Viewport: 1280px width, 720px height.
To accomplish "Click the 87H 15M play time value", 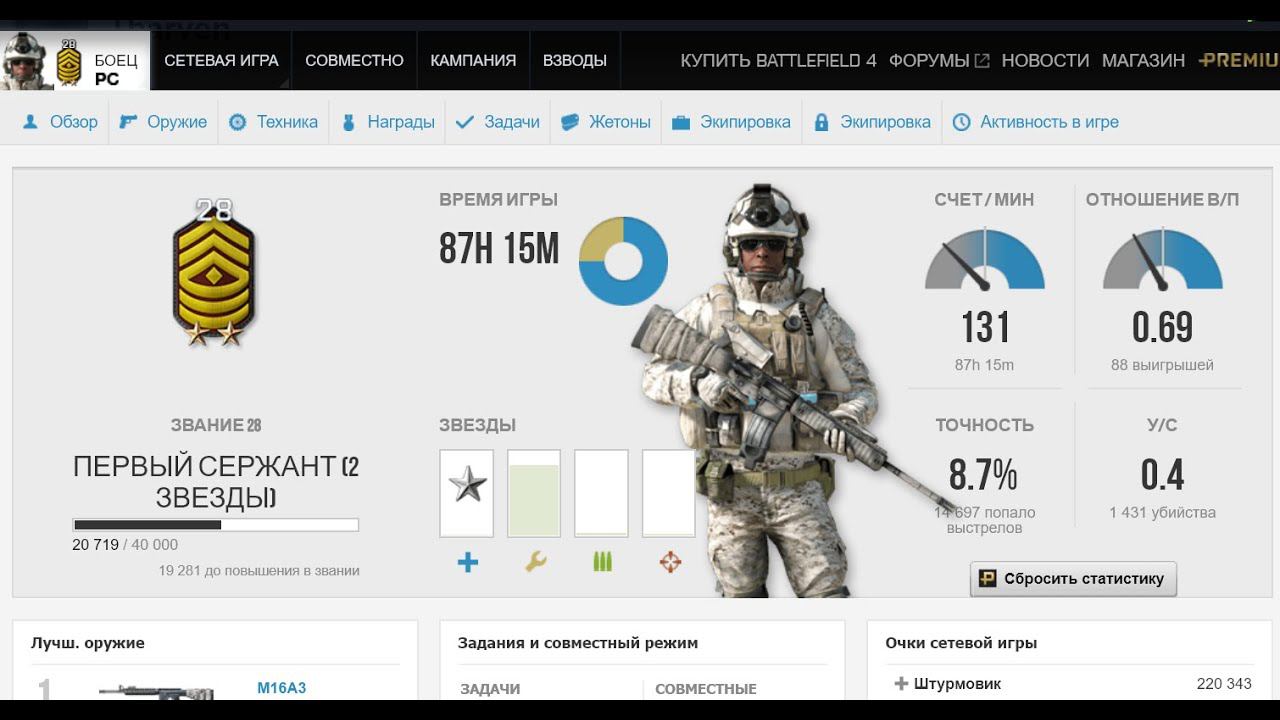I will [499, 249].
